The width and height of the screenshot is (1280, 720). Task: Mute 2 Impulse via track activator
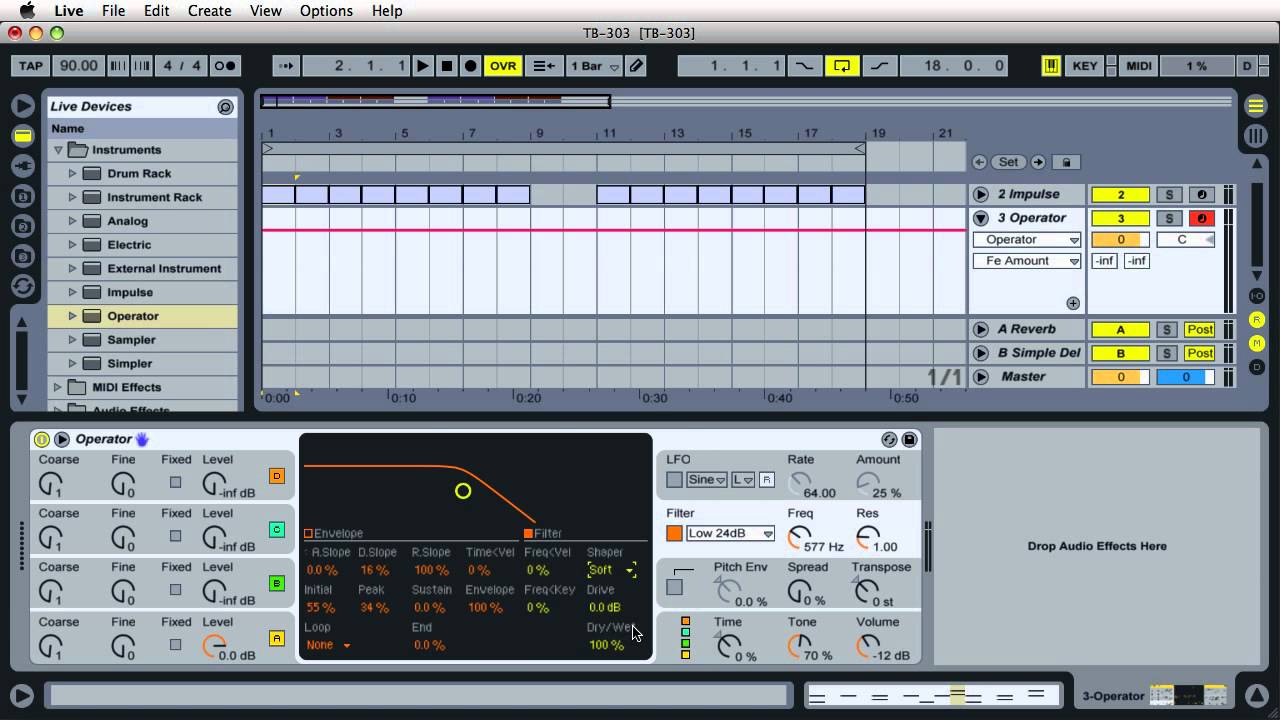pyautogui.click(x=1120, y=195)
